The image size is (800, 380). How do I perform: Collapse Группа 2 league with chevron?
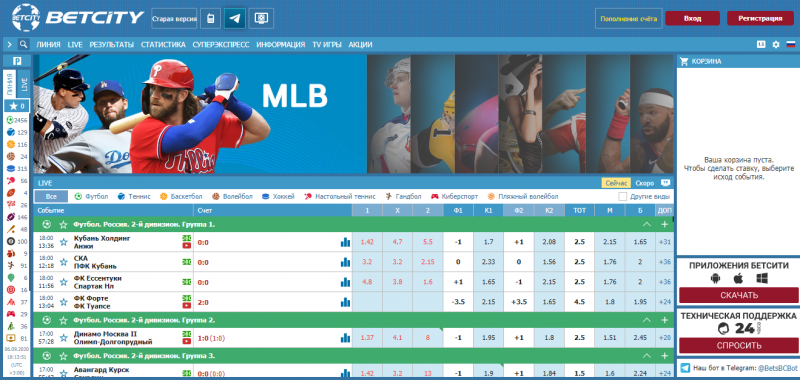[647, 320]
